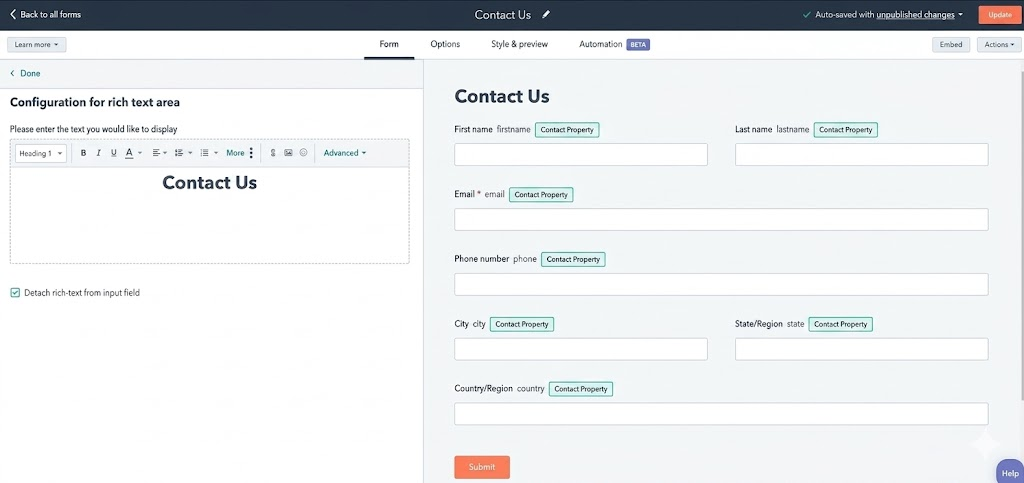The height and width of the screenshot is (483, 1024).
Task: Go back to all forms
Action: 45,14
